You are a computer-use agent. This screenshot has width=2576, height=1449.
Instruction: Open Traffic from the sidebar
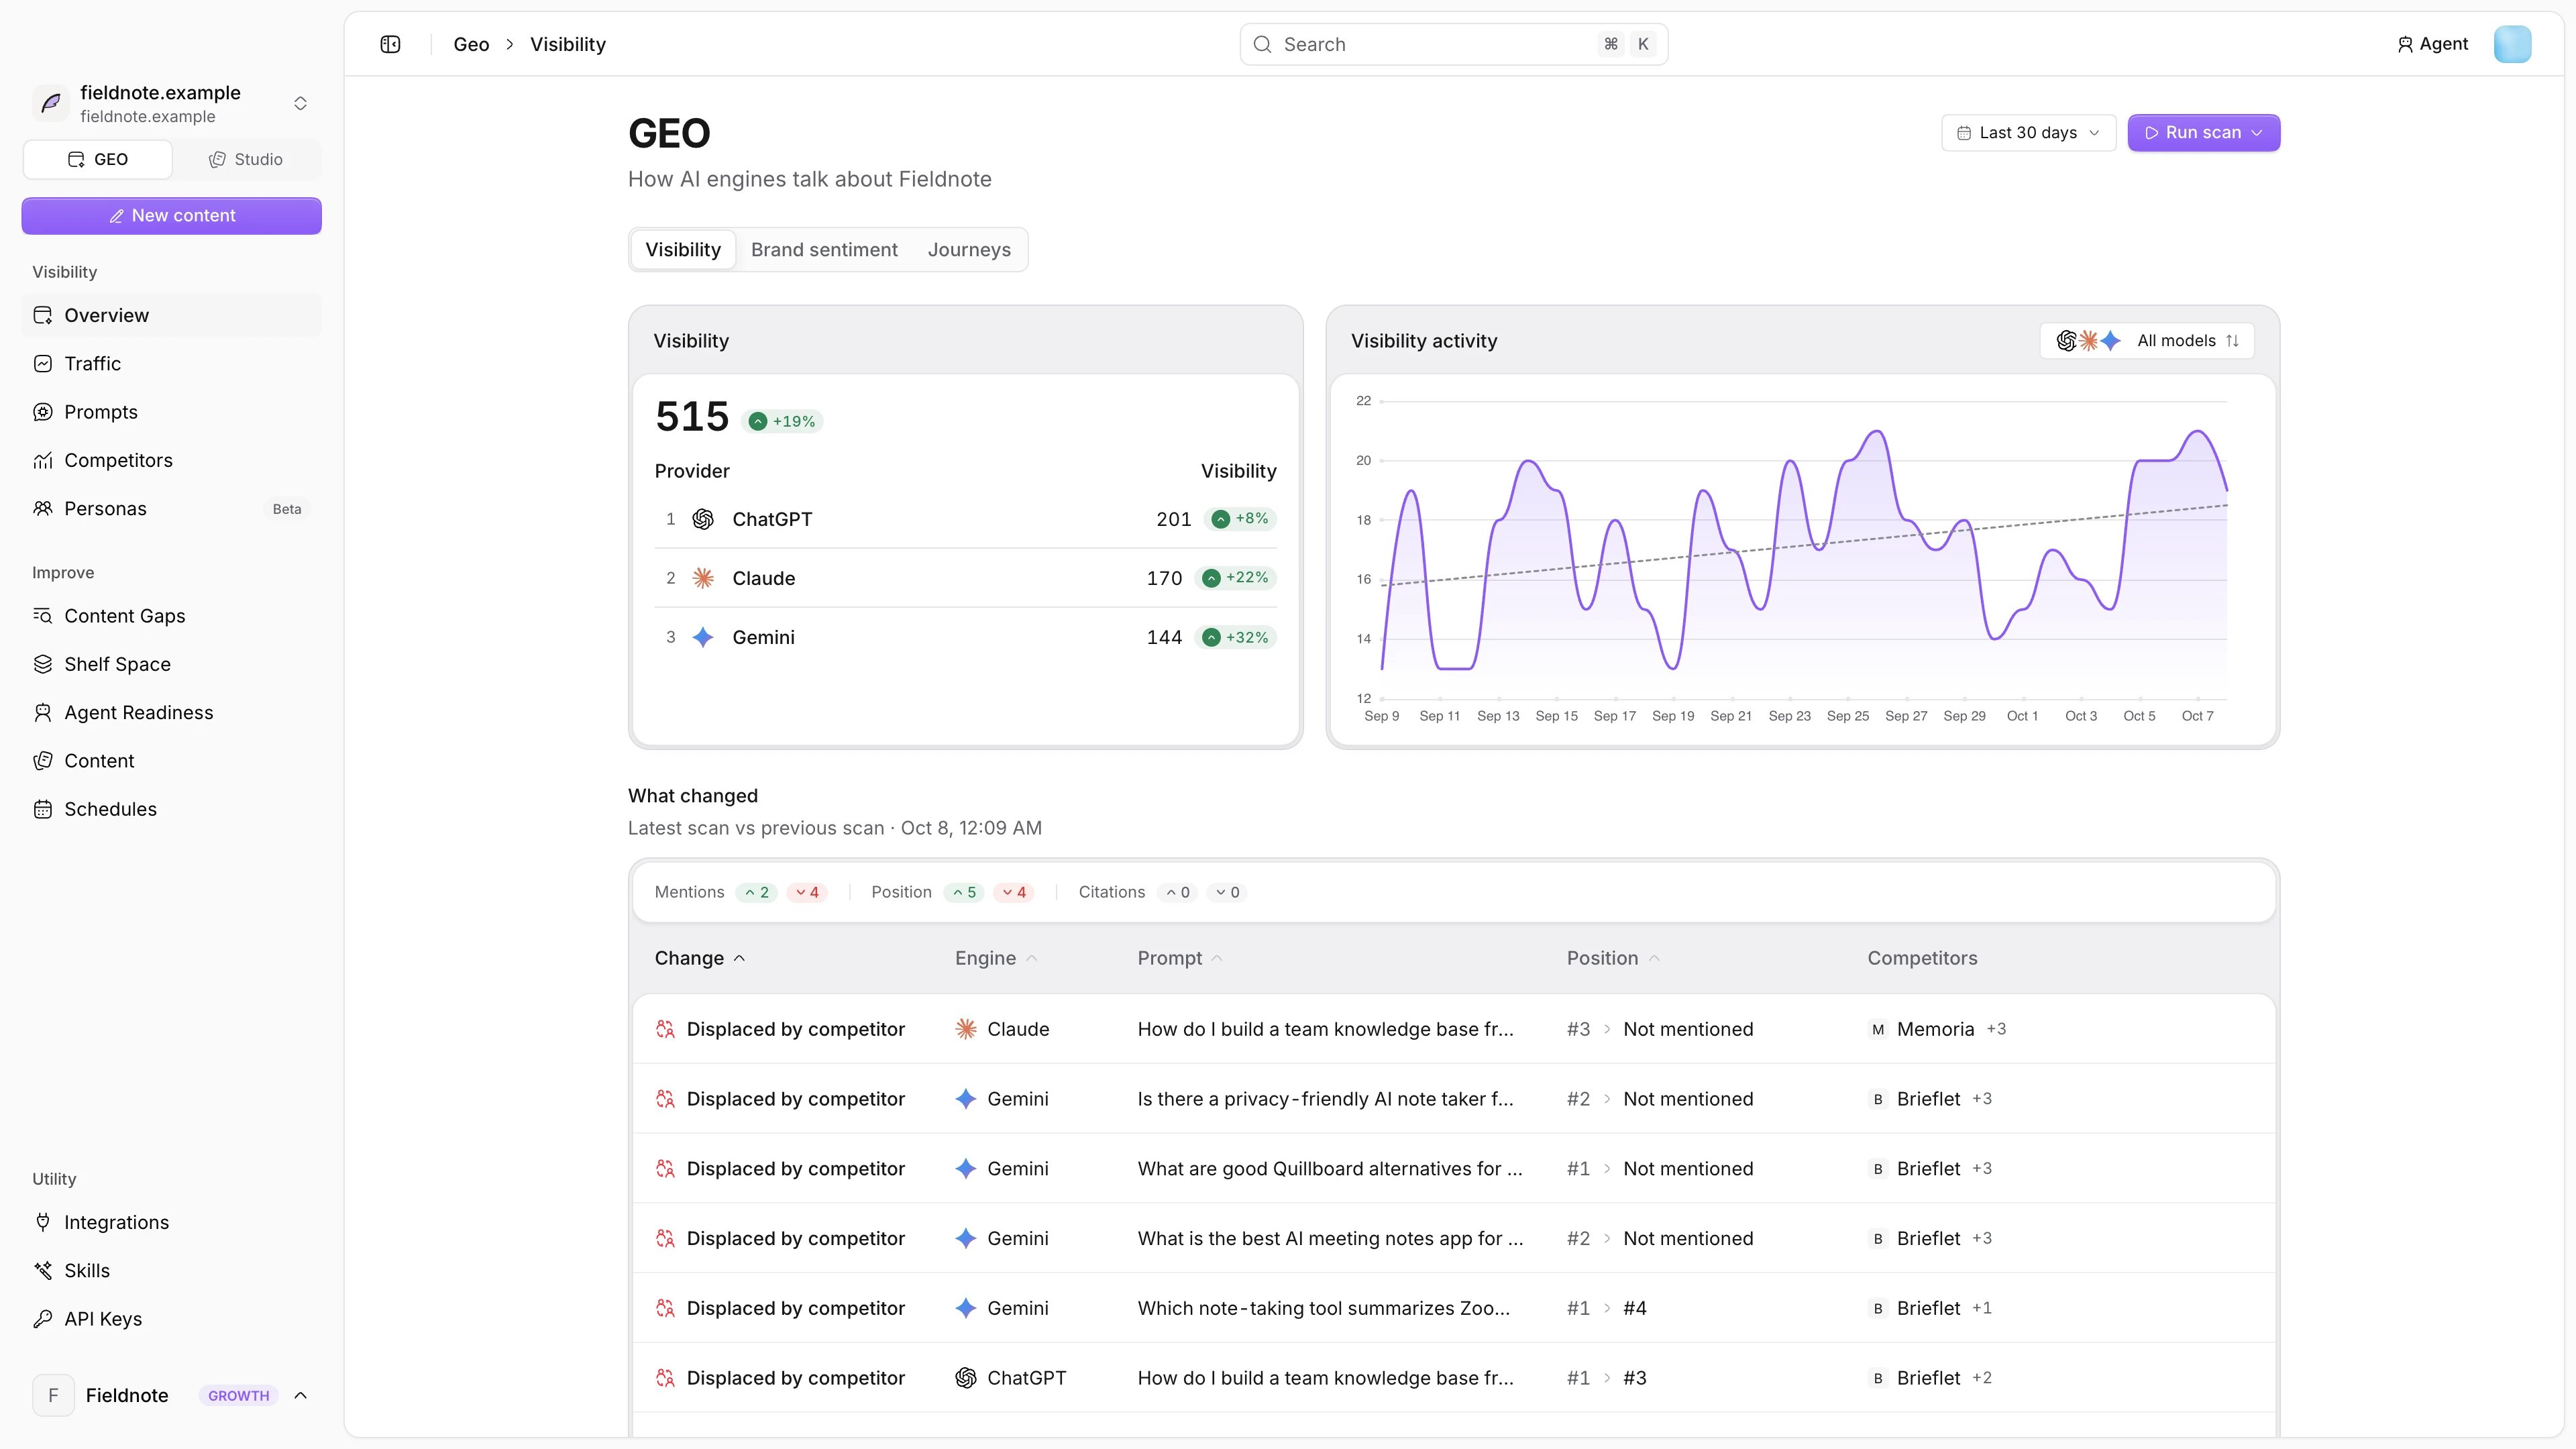(x=171, y=364)
